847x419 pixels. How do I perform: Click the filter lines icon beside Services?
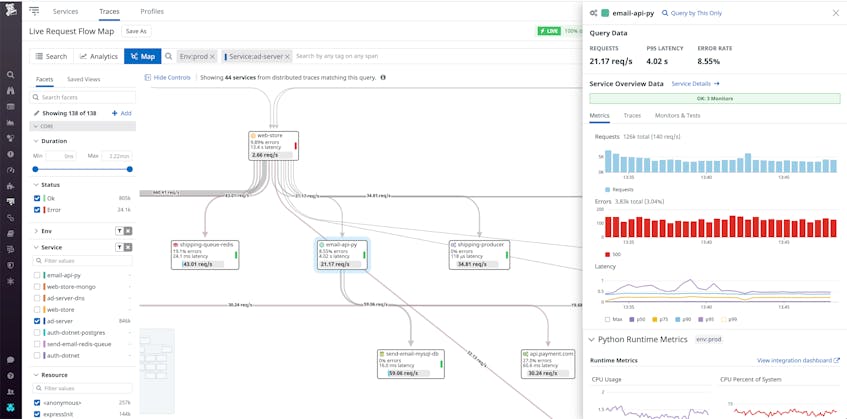click(x=34, y=11)
